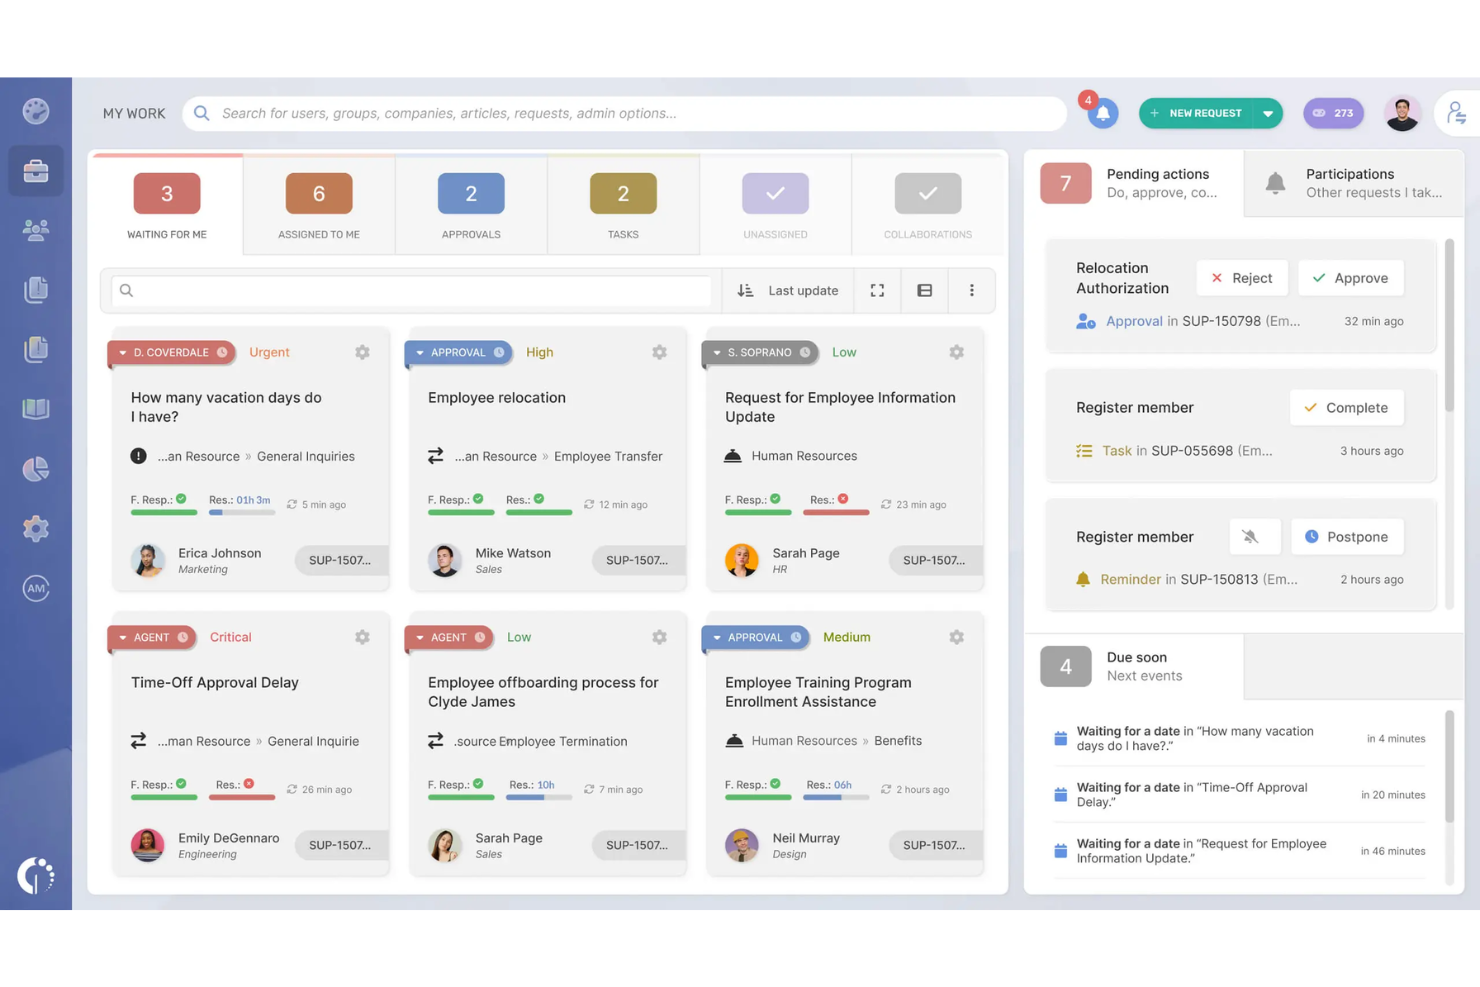Click the fullscreen expand icon near Last update
This screenshot has width=1480, height=987.
click(877, 290)
